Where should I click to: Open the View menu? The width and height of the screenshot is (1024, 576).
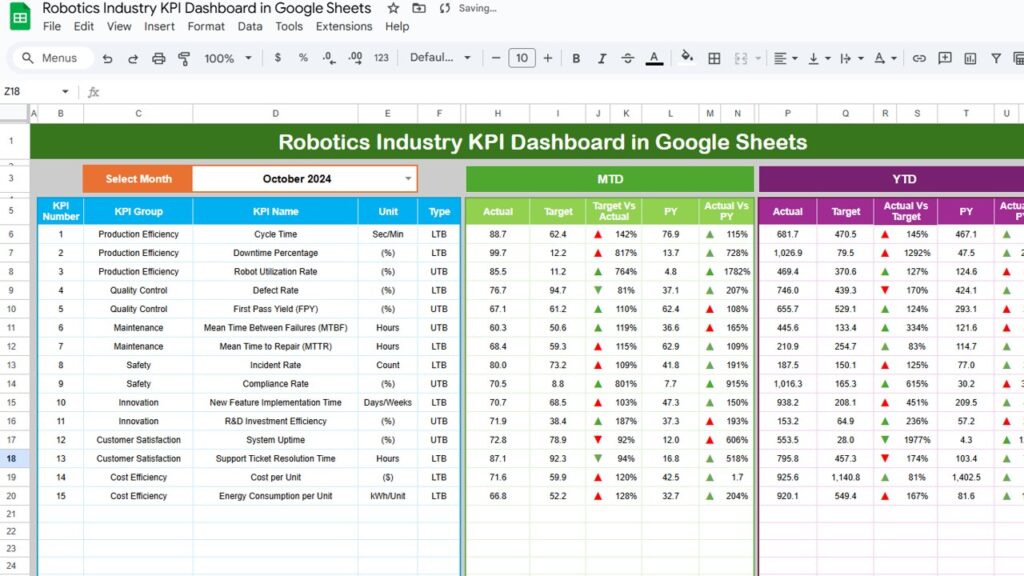coord(119,26)
